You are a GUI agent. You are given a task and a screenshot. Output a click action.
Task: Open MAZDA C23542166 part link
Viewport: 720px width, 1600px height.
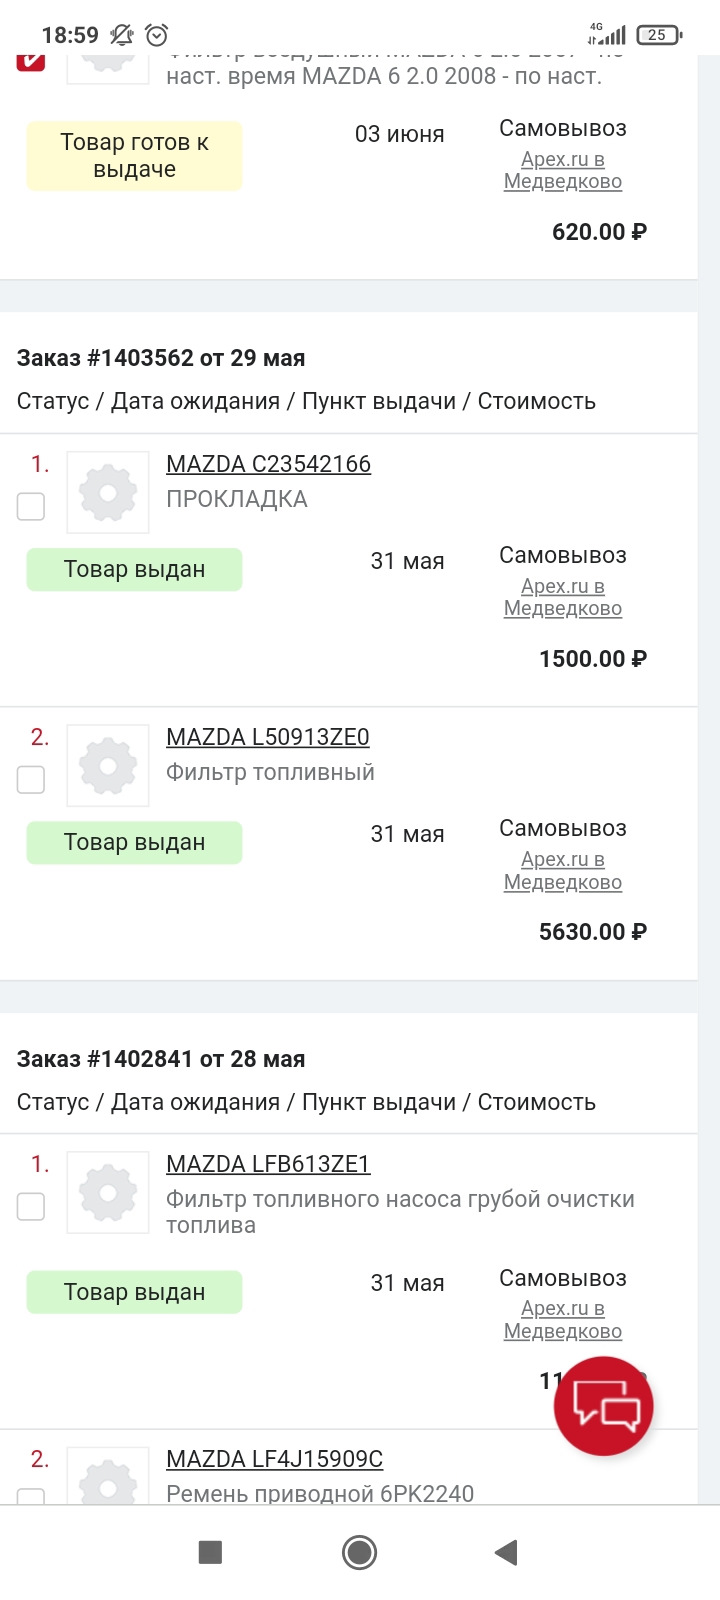(268, 464)
